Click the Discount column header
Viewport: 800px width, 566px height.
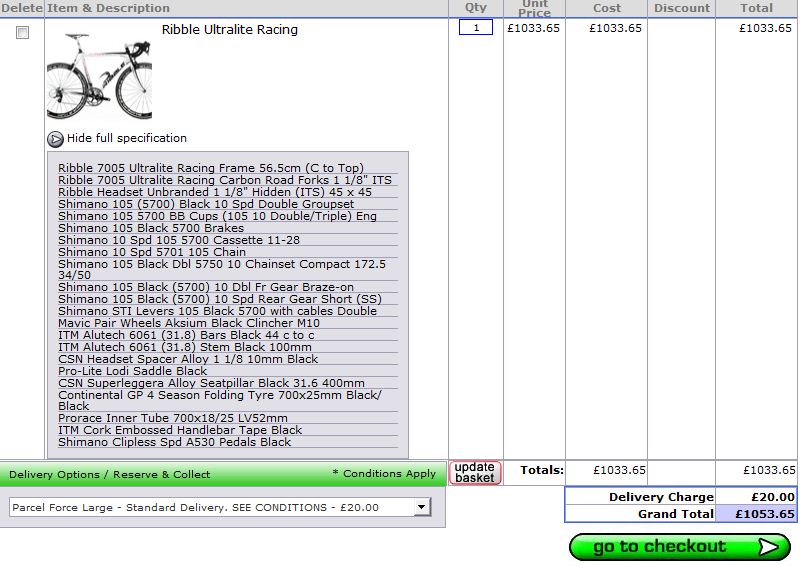(x=682, y=8)
